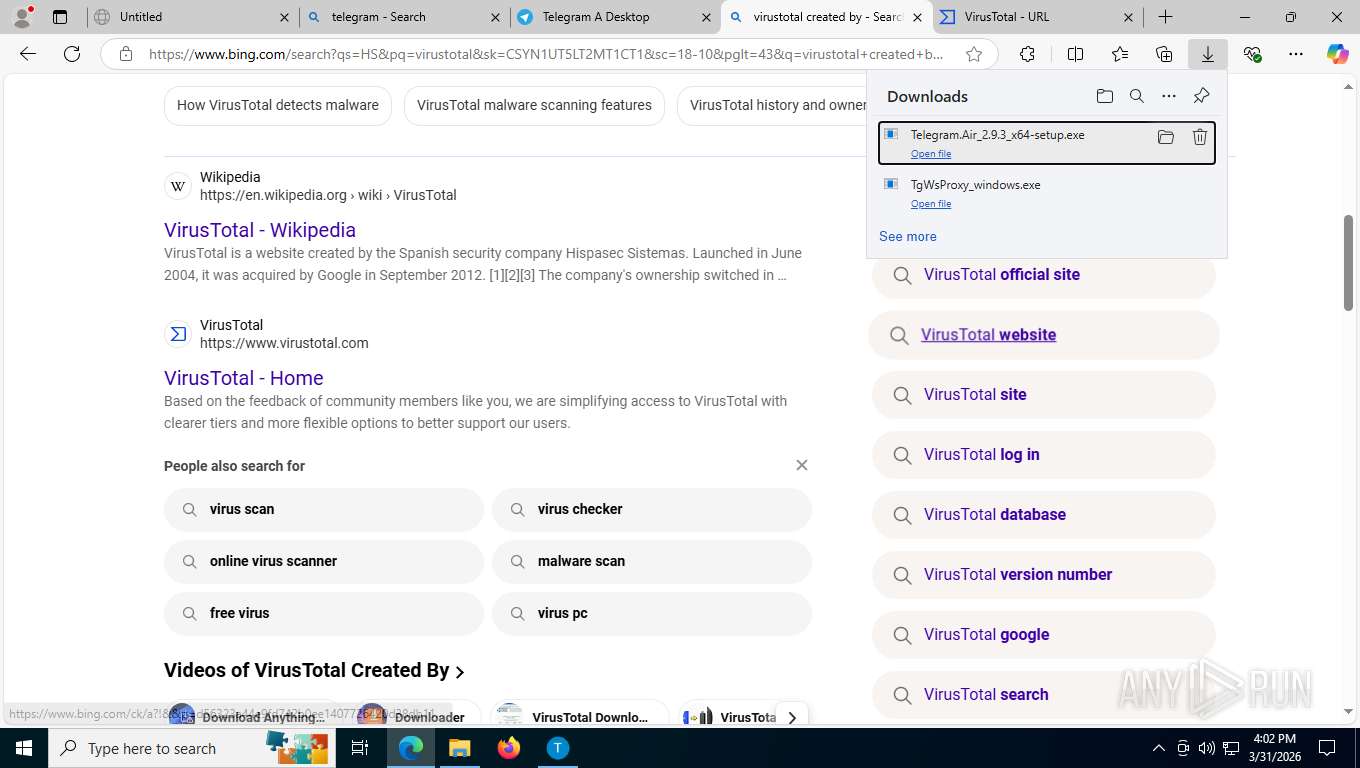This screenshot has width=1360, height=768.
Task: Search for virus pc suggestion
Action: (652, 613)
